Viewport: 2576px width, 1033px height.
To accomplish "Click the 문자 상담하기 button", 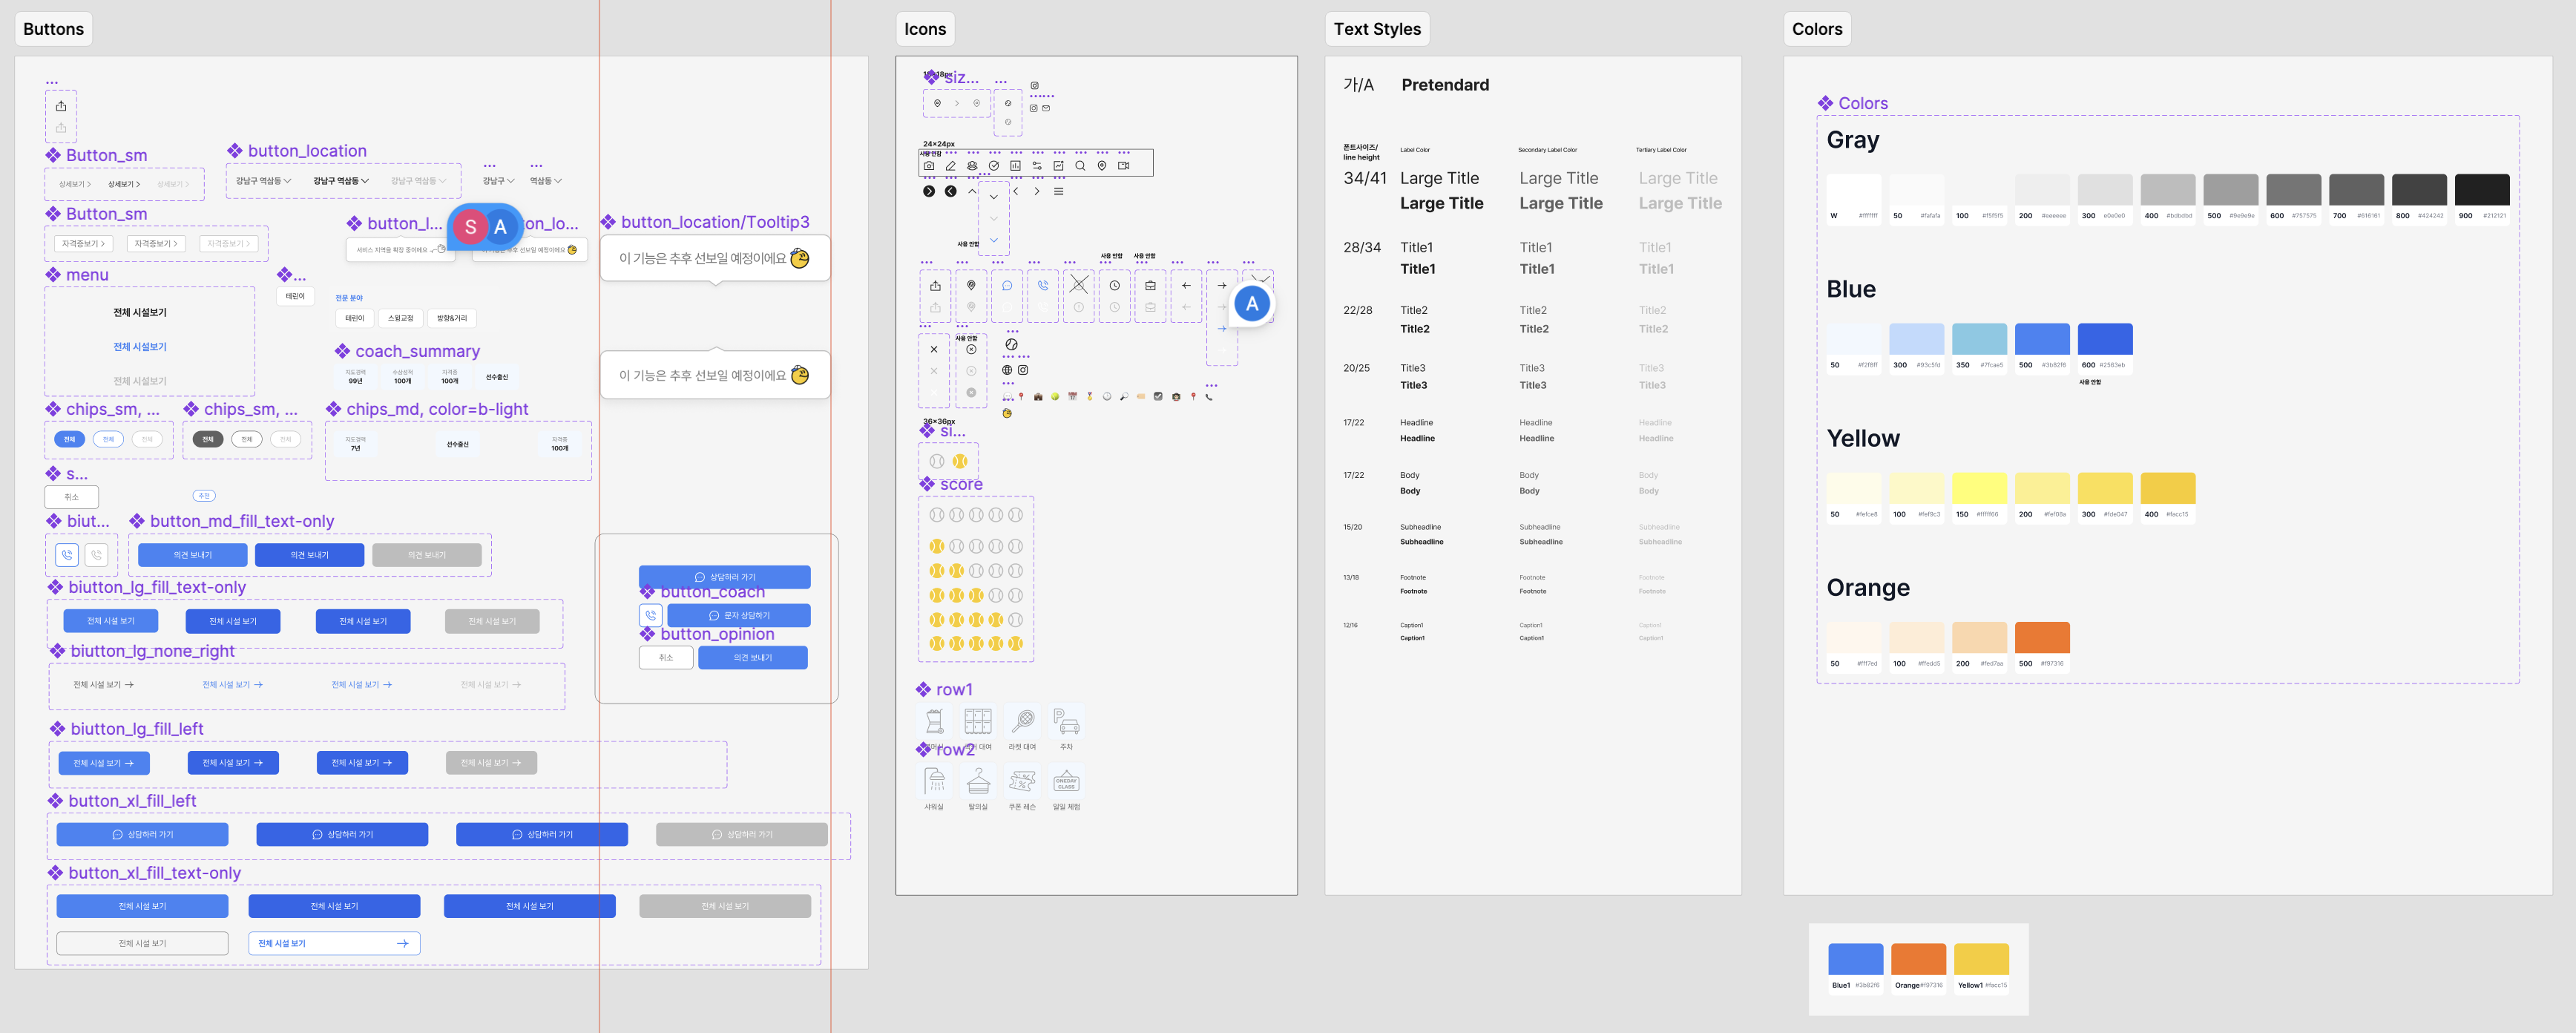I will coord(738,616).
